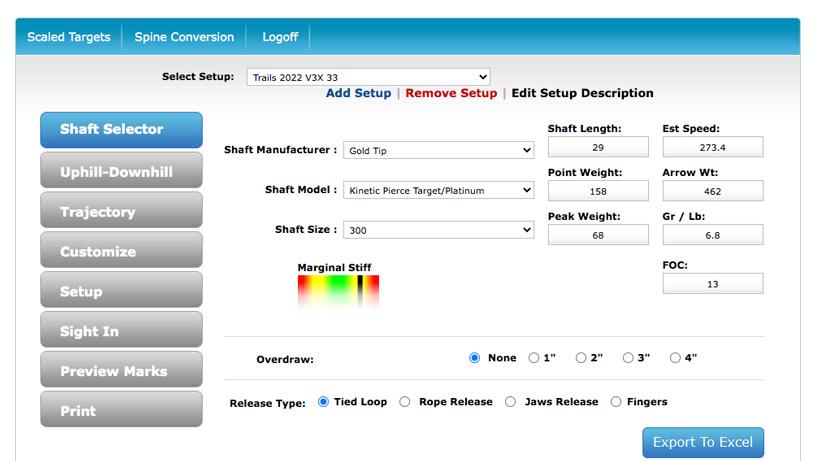The width and height of the screenshot is (820, 461).
Task: Click the Add Setup link
Action: (x=358, y=93)
